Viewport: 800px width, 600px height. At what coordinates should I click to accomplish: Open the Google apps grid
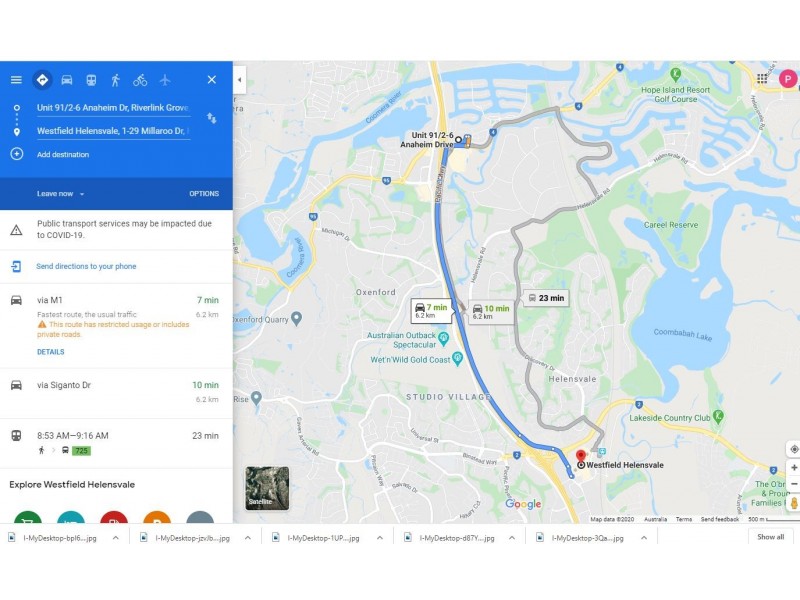[x=762, y=78]
